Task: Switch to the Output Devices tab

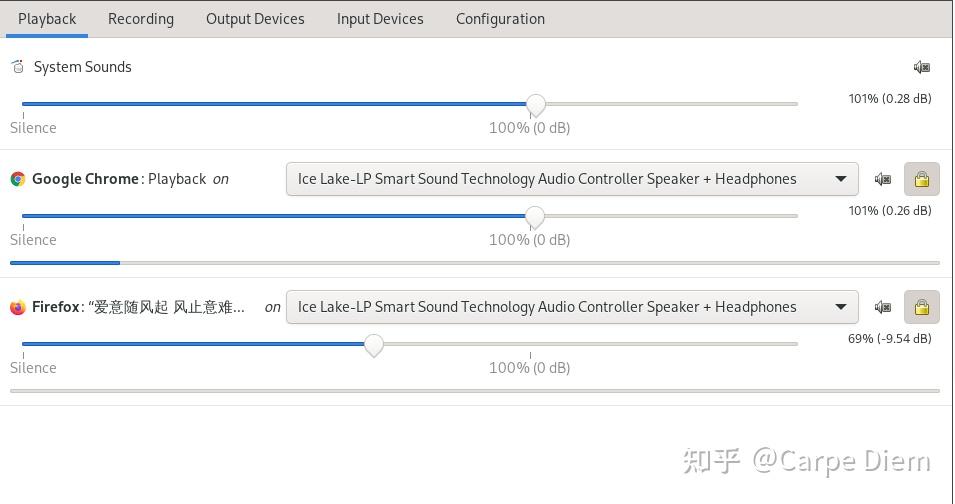Action: coord(255,19)
